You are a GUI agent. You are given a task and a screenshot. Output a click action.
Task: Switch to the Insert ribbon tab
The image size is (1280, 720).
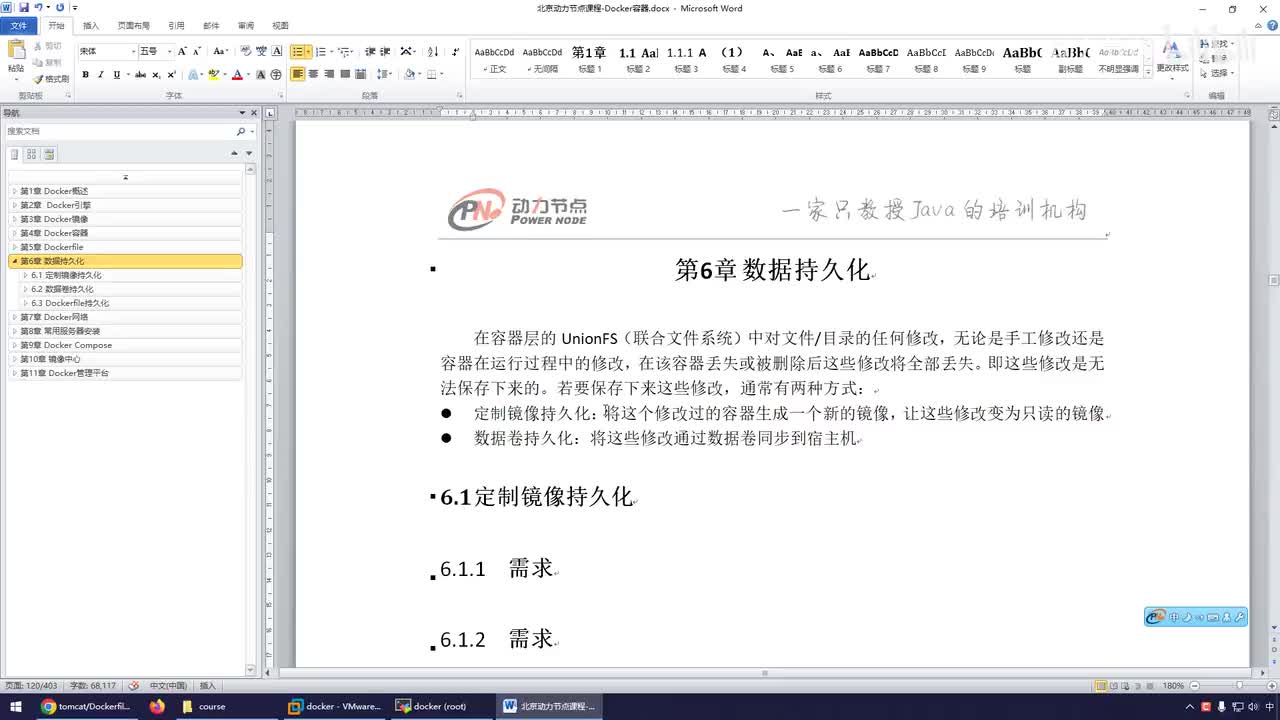tap(91, 25)
